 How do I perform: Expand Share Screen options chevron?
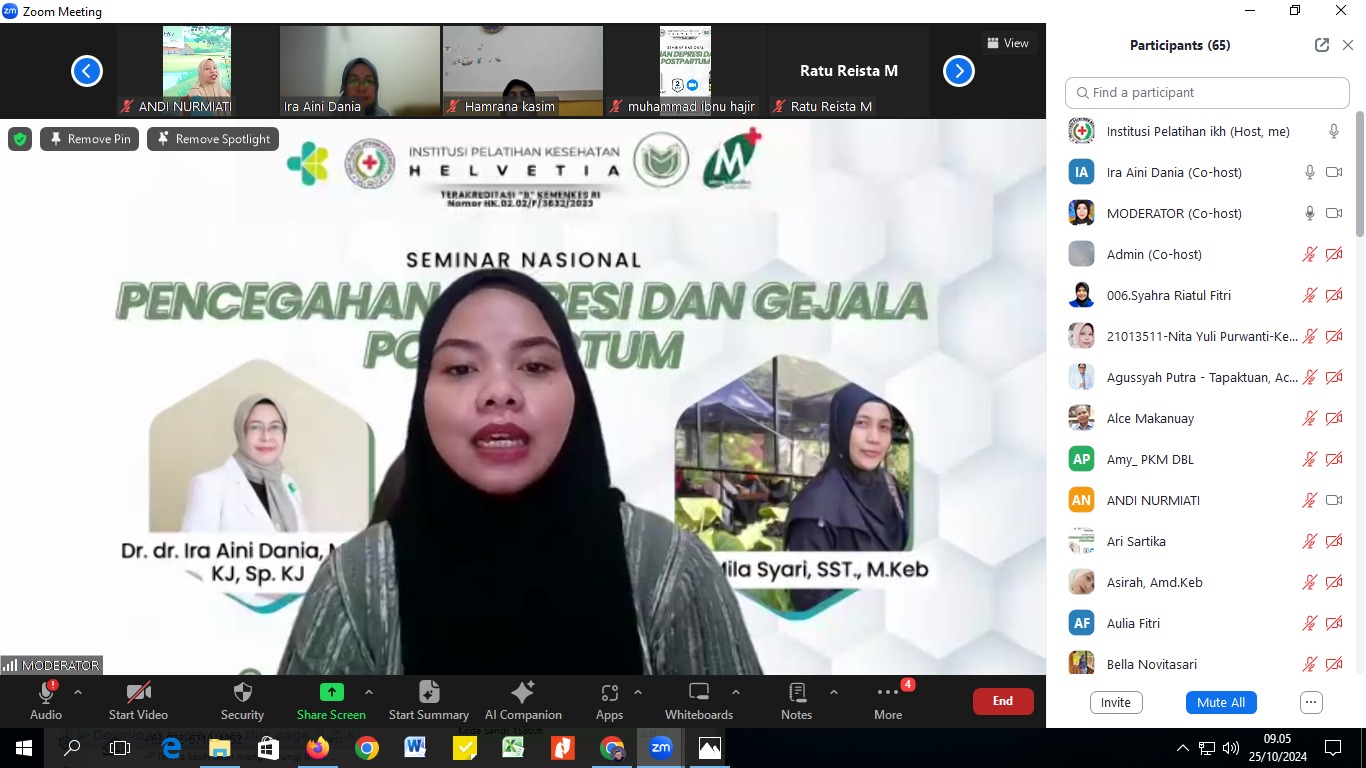coord(368,692)
